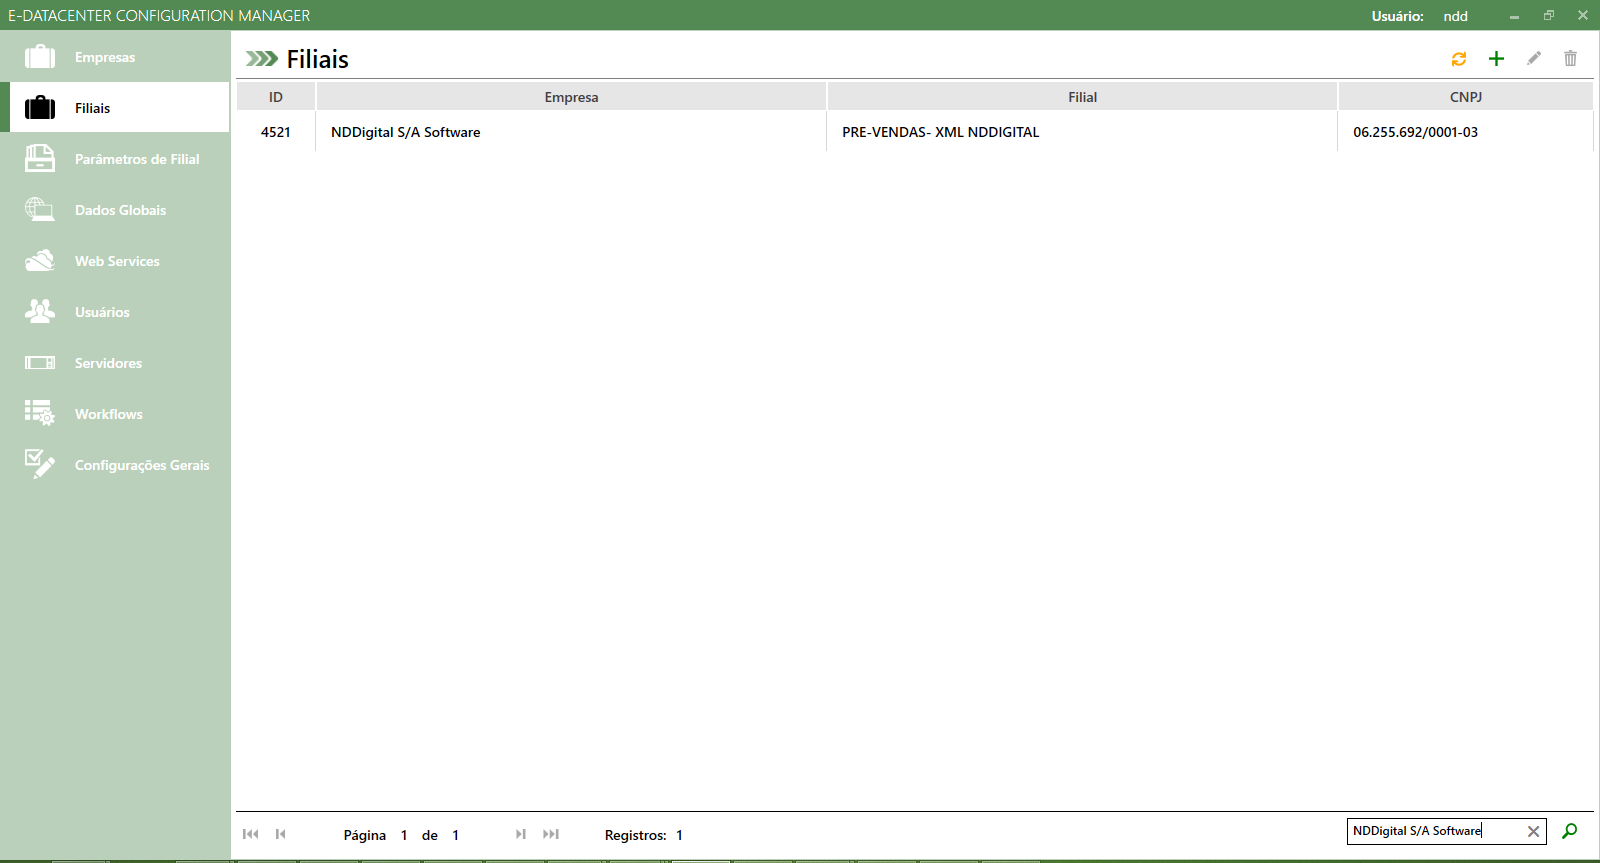
Task: Sort by the Filial column header
Action: 1082,97
